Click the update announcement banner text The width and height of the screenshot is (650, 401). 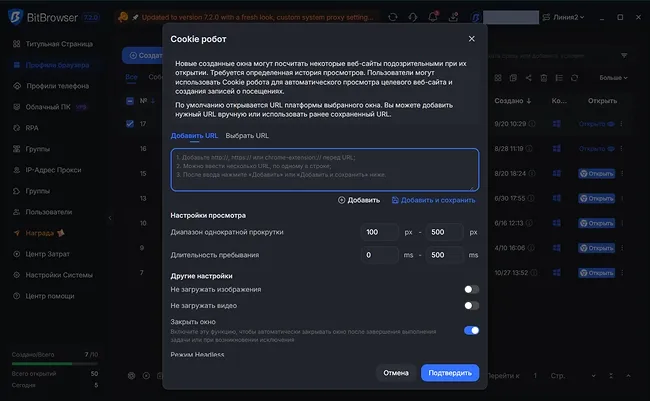[257, 17]
